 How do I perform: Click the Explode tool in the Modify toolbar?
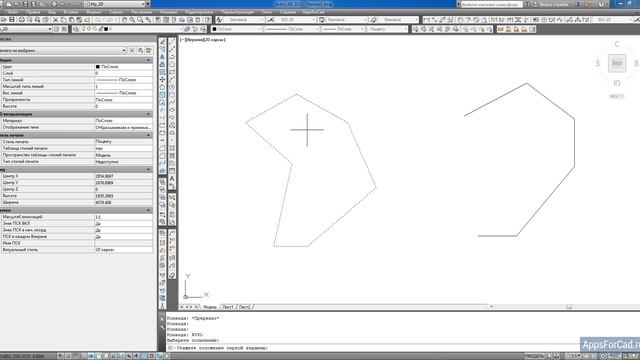point(162,171)
